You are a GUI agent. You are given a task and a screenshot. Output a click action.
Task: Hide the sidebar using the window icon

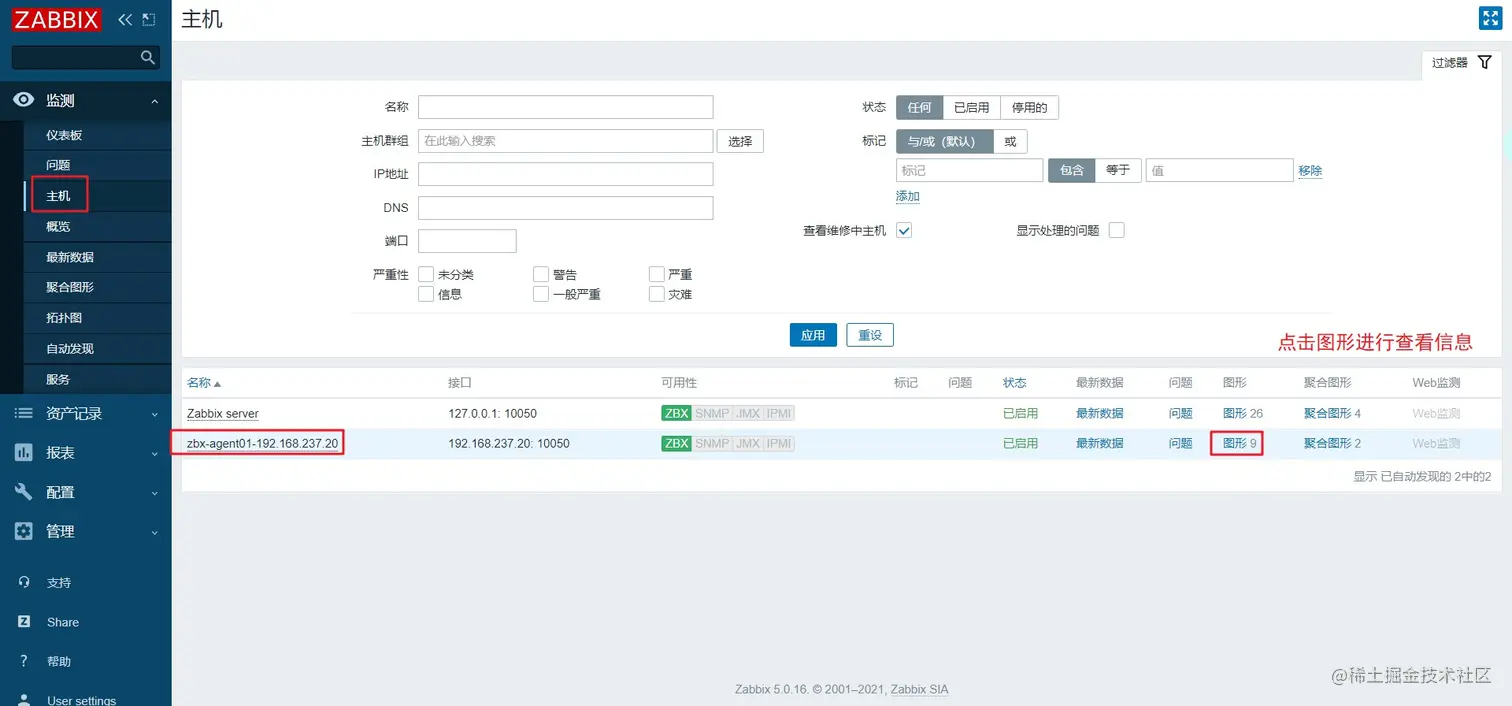pyautogui.click(x=149, y=19)
